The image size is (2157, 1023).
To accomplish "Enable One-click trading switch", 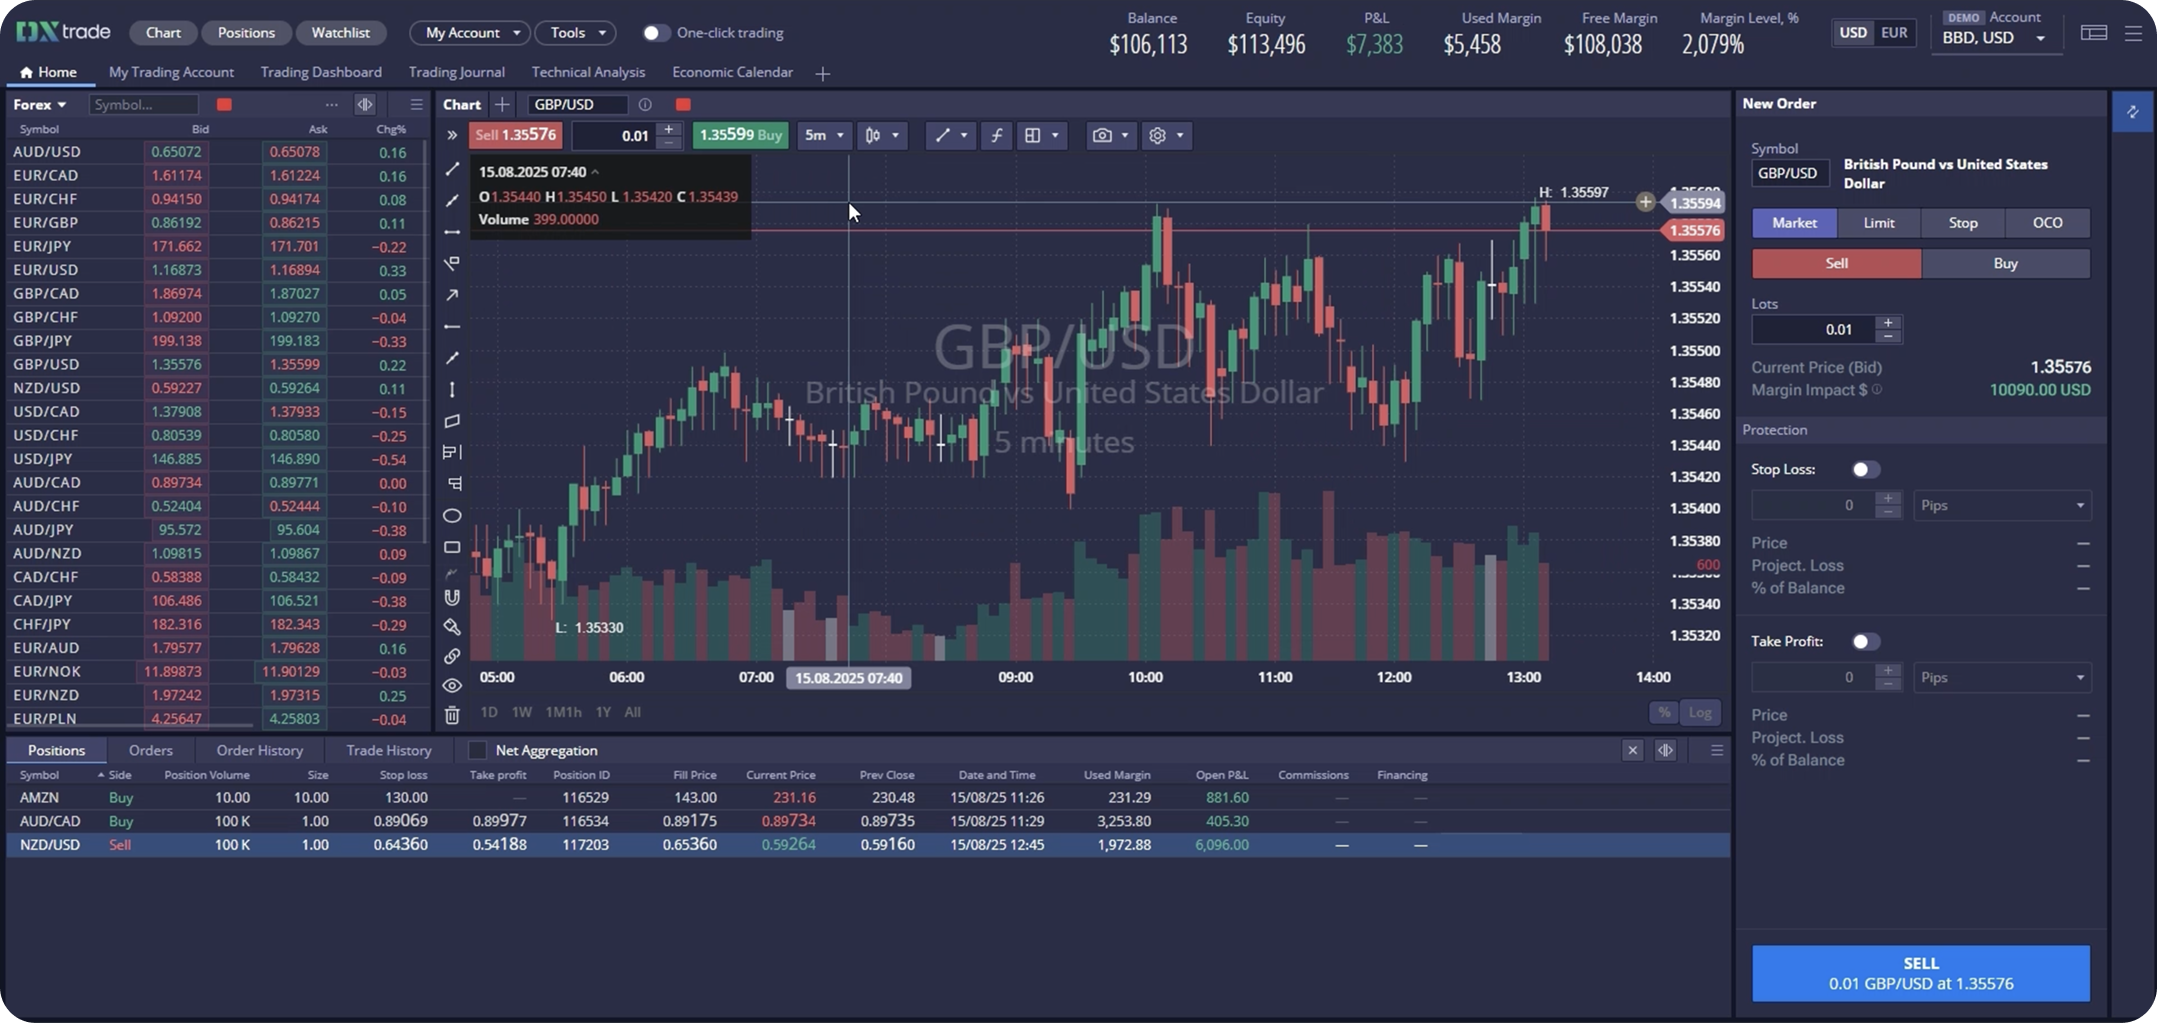I will point(653,33).
